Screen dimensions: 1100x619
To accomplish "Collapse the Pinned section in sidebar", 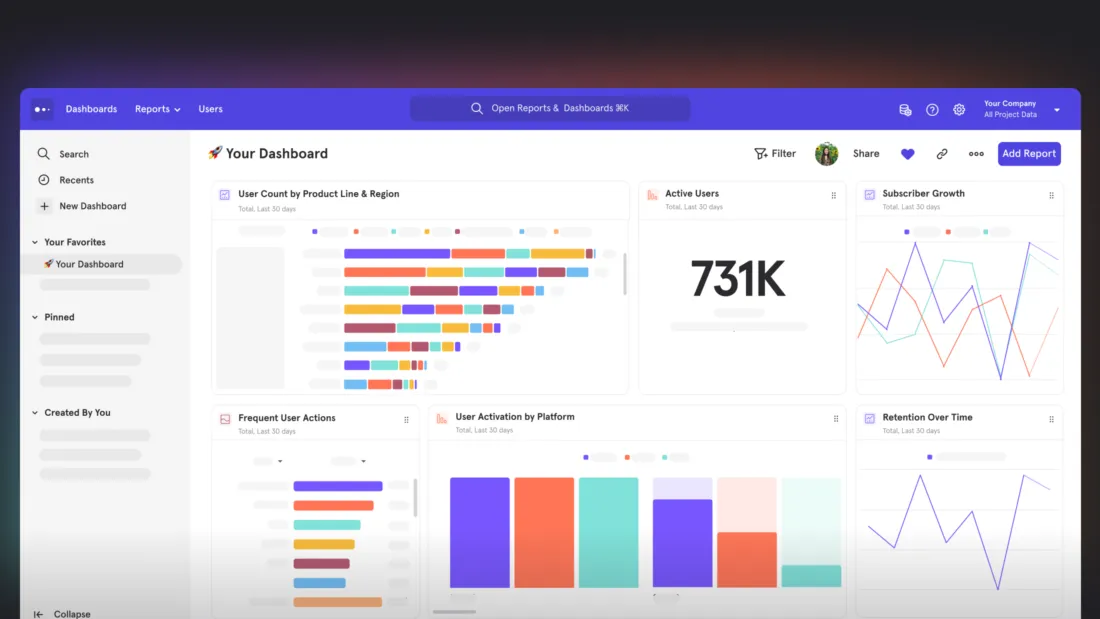I will (x=36, y=317).
